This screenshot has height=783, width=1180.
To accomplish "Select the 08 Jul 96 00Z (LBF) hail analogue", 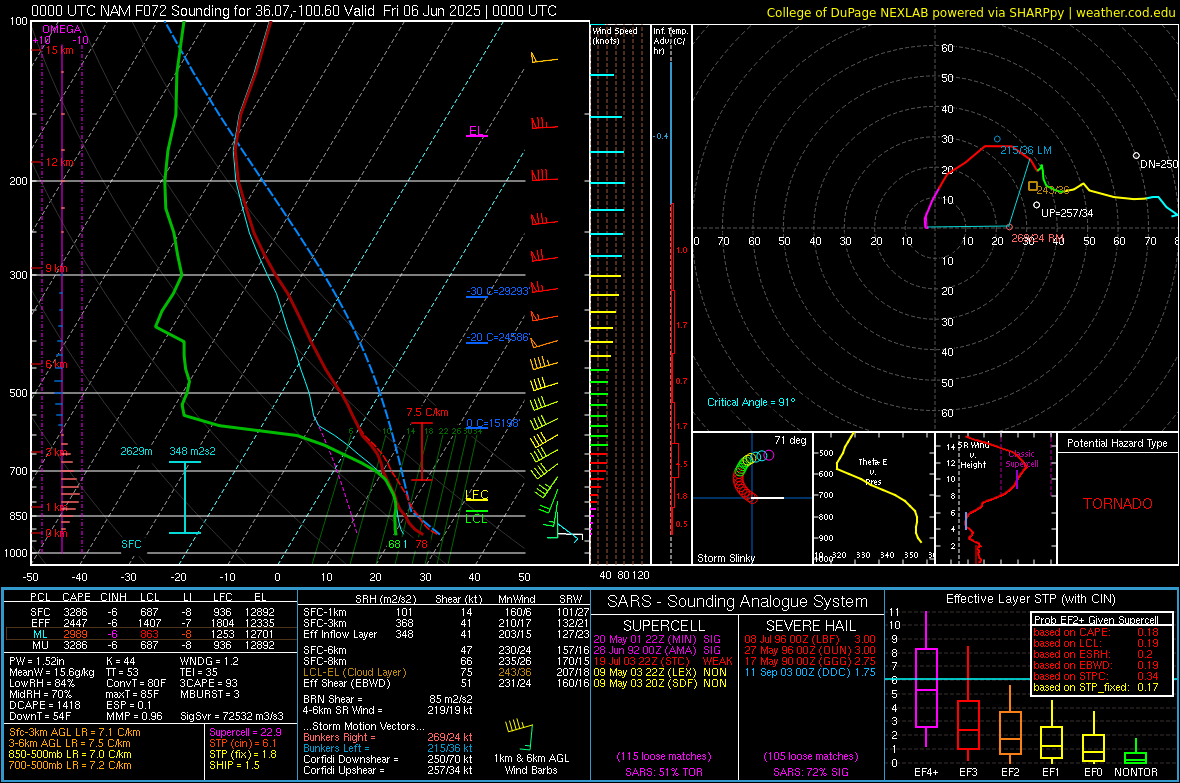I will (x=810, y=639).
